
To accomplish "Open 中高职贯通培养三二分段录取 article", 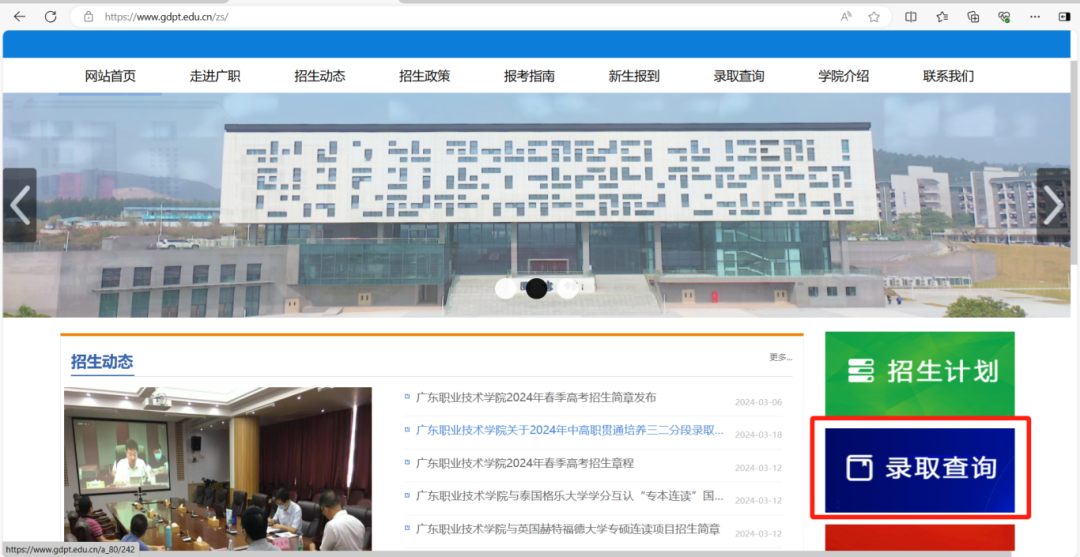I will pos(570,430).
